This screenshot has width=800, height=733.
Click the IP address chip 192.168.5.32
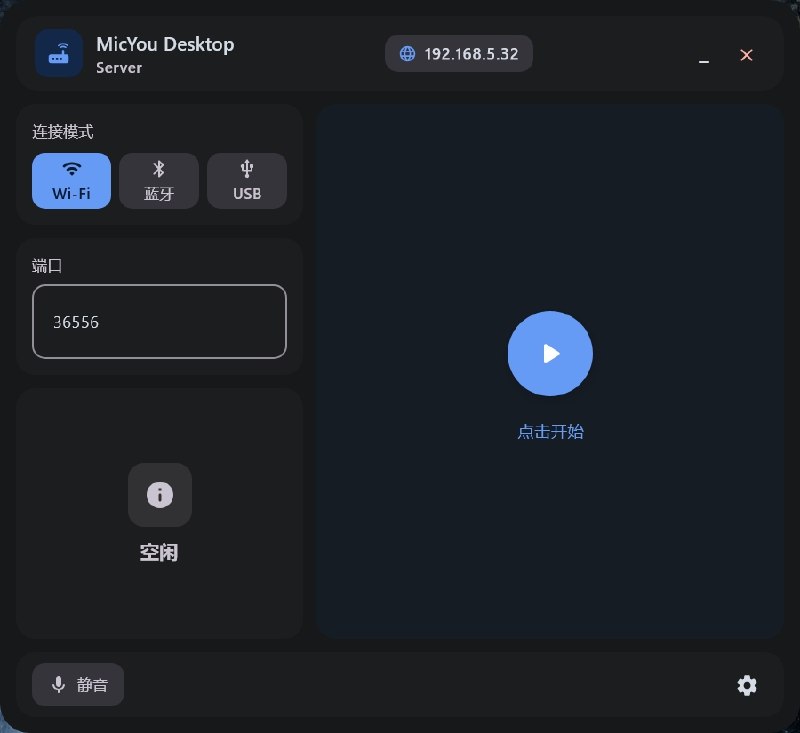click(459, 53)
